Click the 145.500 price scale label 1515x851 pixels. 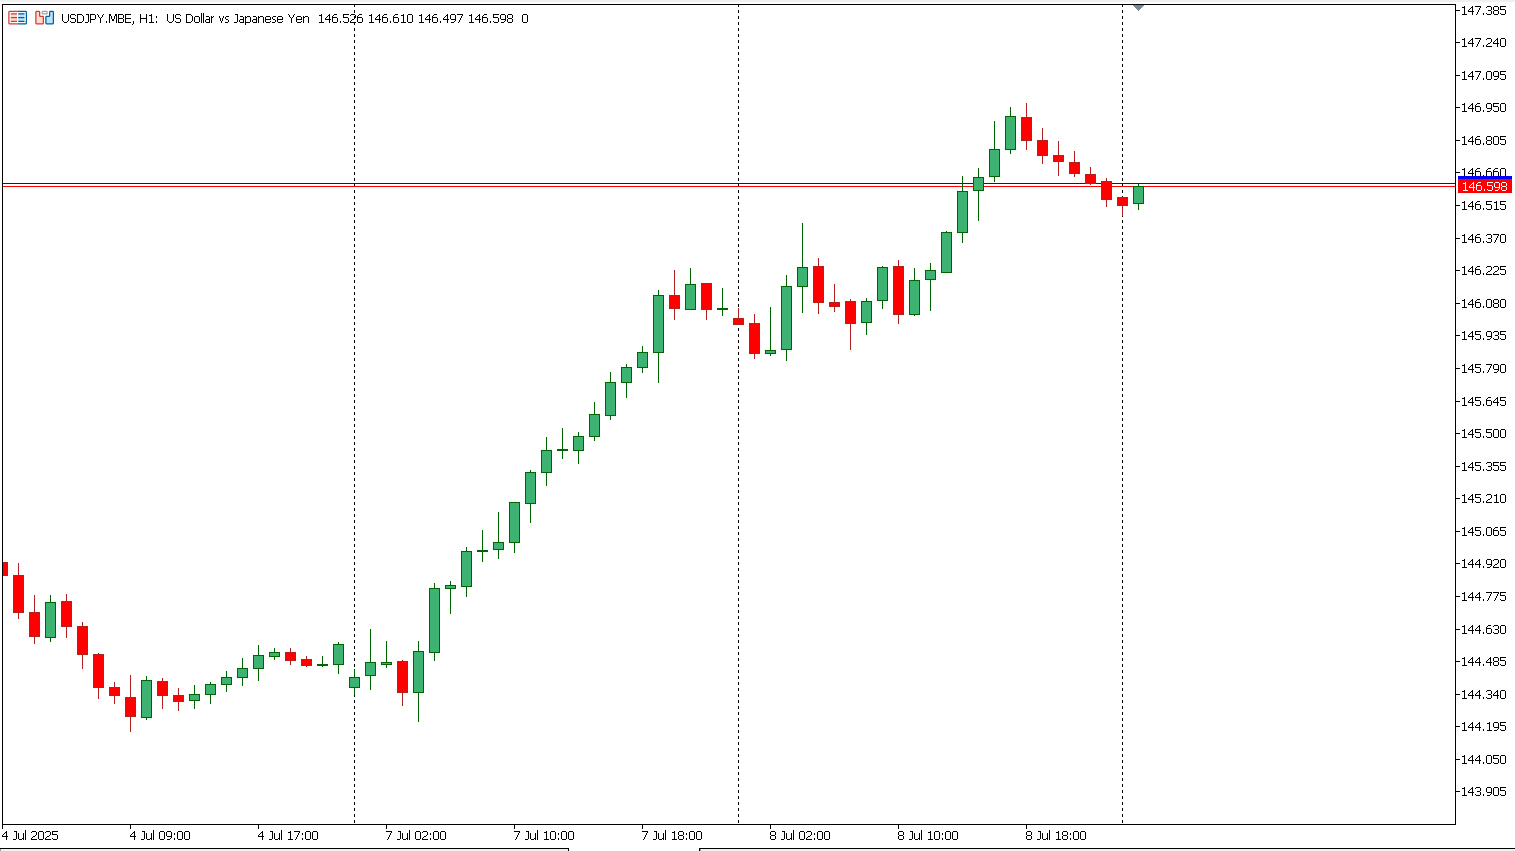[x=1484, y=434]
